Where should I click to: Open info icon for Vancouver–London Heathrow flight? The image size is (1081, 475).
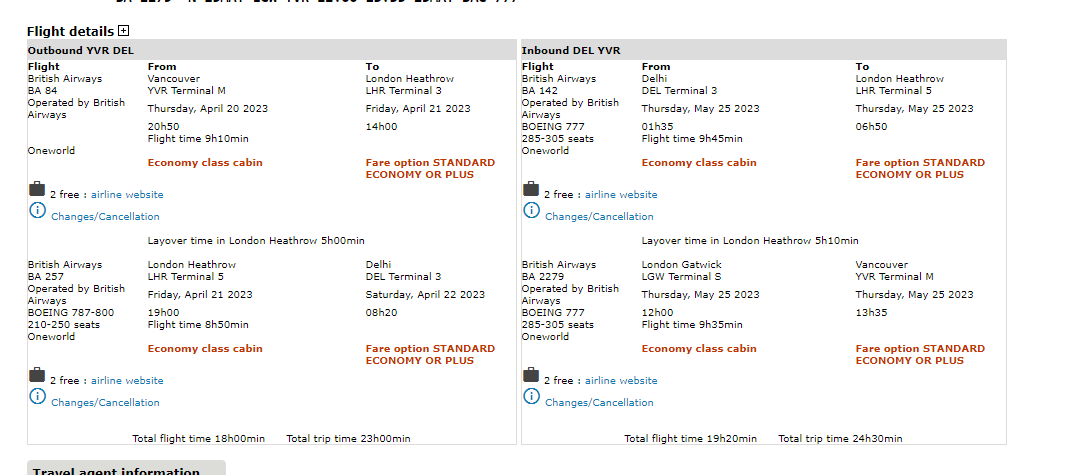click(37, 210)
